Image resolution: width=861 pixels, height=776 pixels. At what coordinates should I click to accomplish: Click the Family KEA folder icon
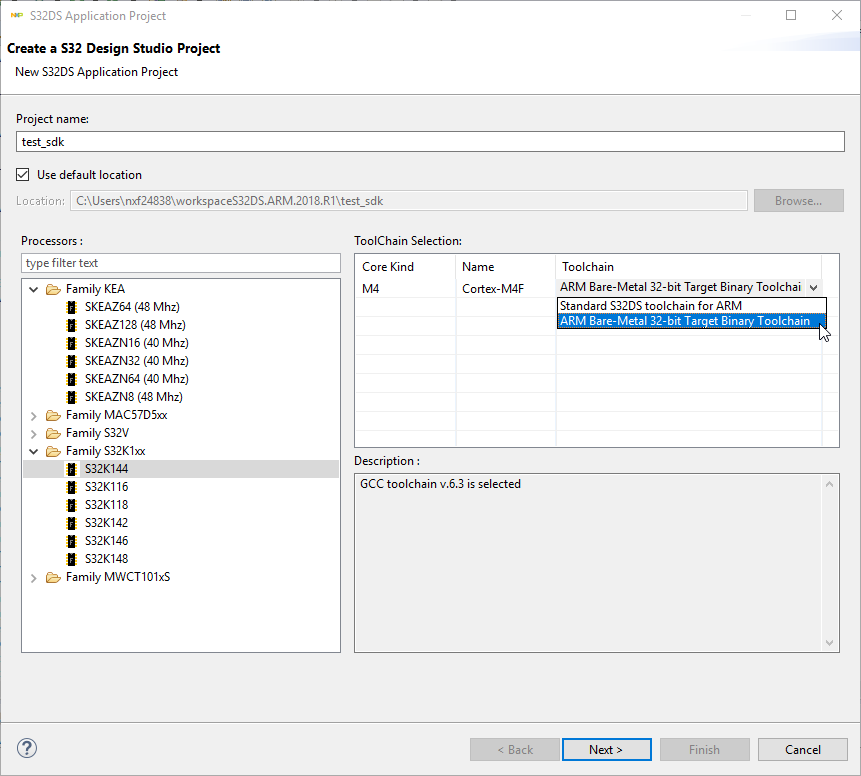(53, 289)
